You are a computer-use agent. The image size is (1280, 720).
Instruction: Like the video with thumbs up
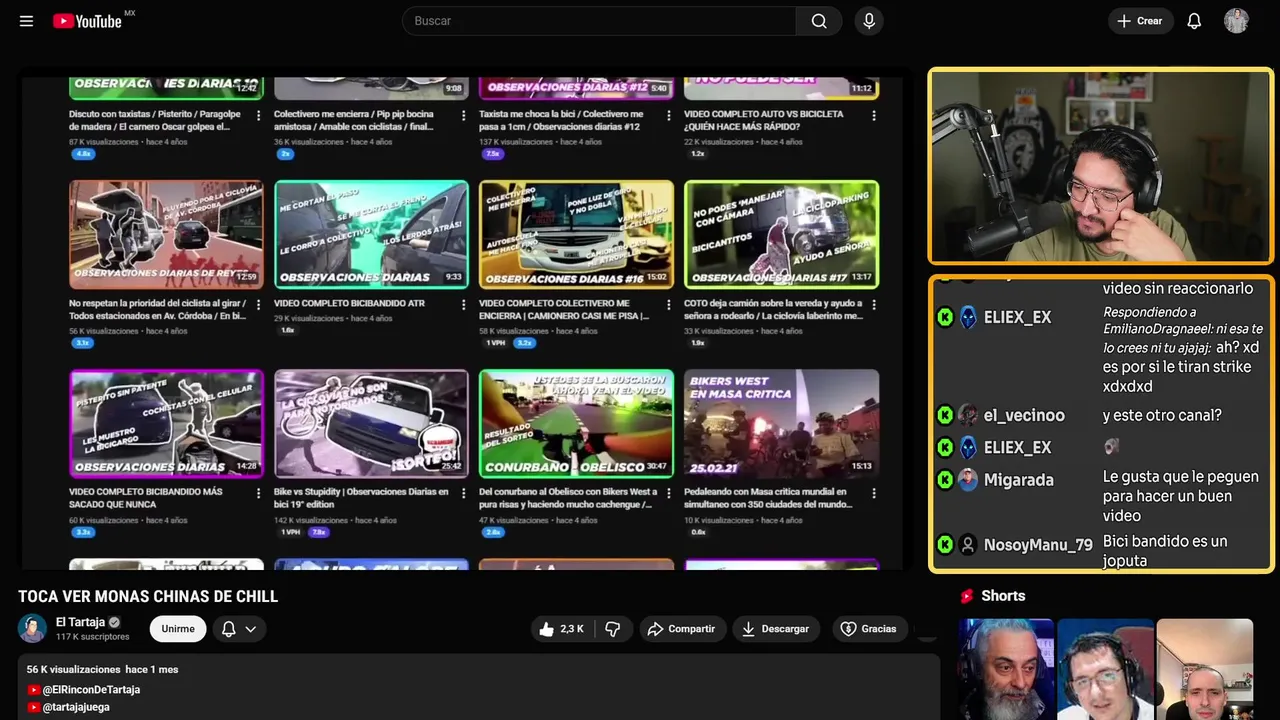coord(561,629)
